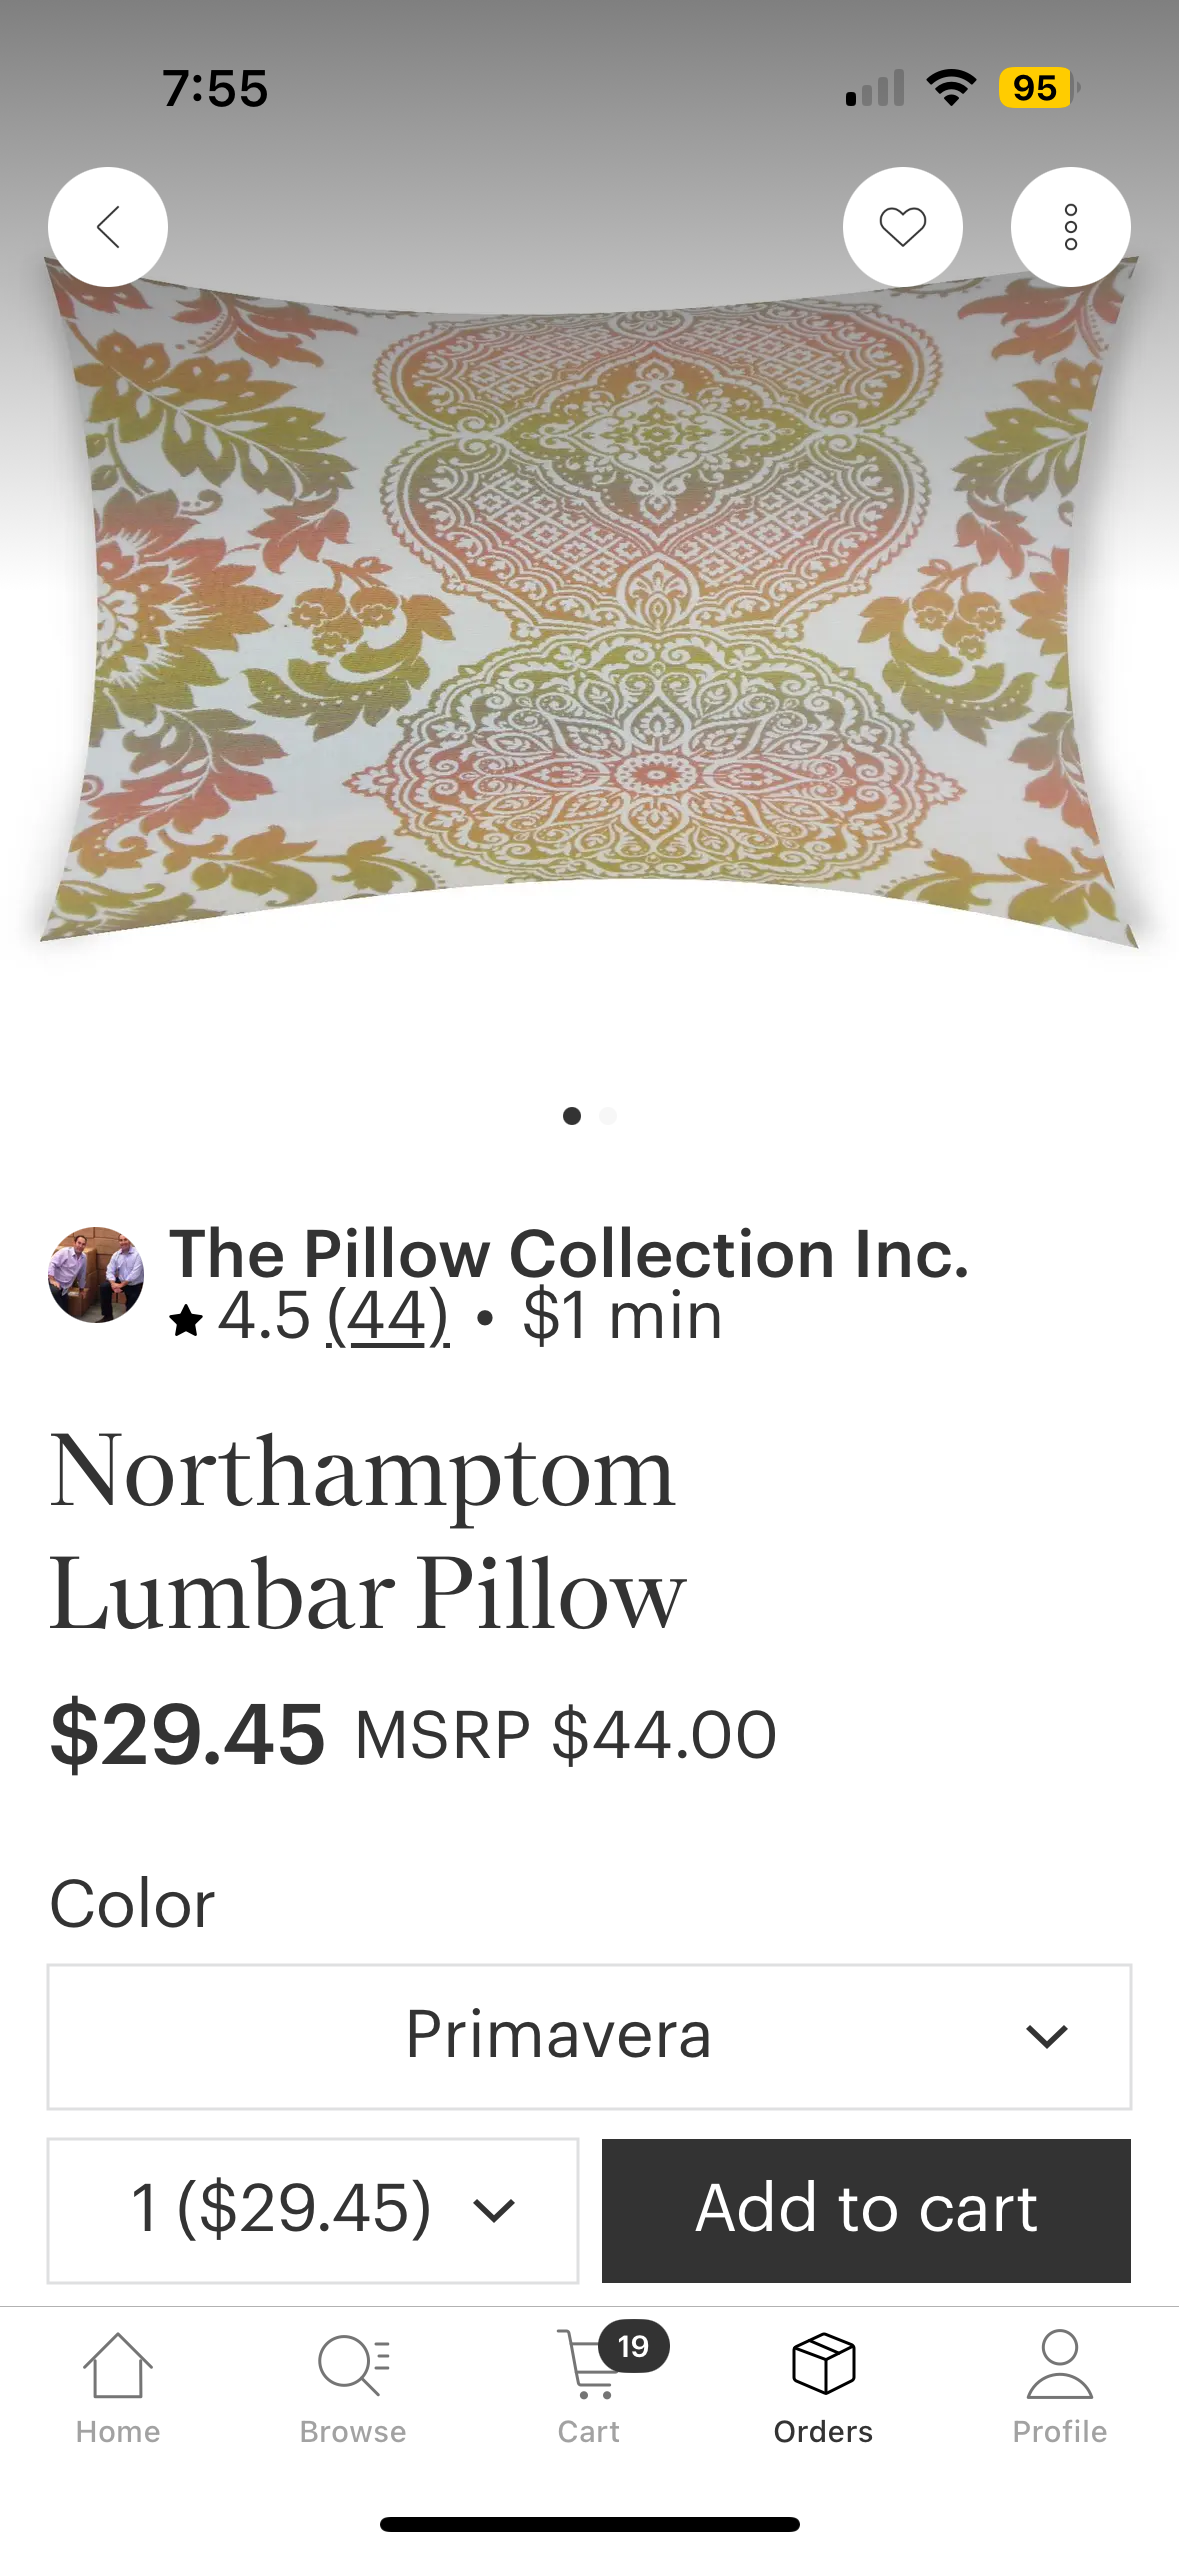Open the three-dot more options menu
Image resolution: width=1179 pixels, height=2556 pixels.
(x=1070, y=227)
